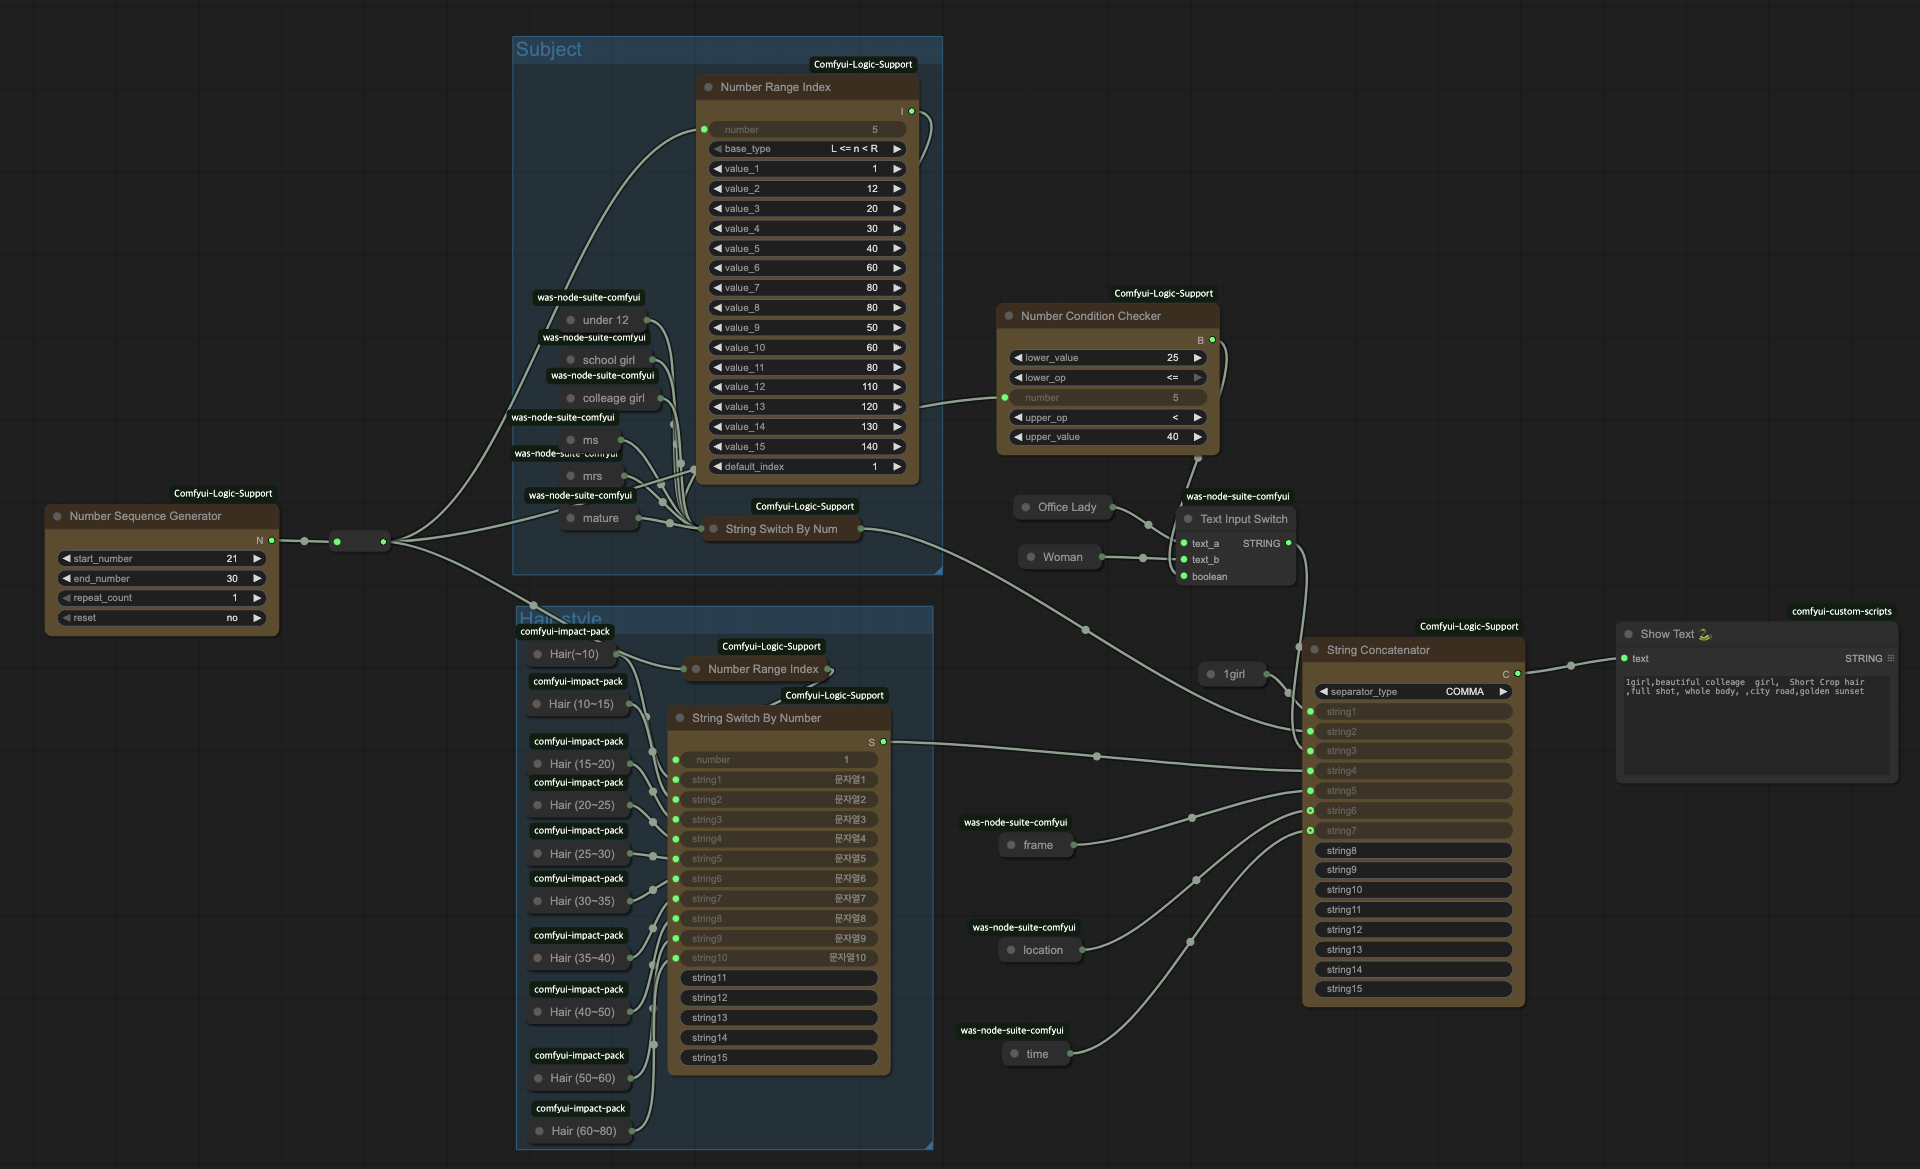Increase default_index with its right arrow
The height and width of the screenshot is (1169, 1920).
pos(897,467)
